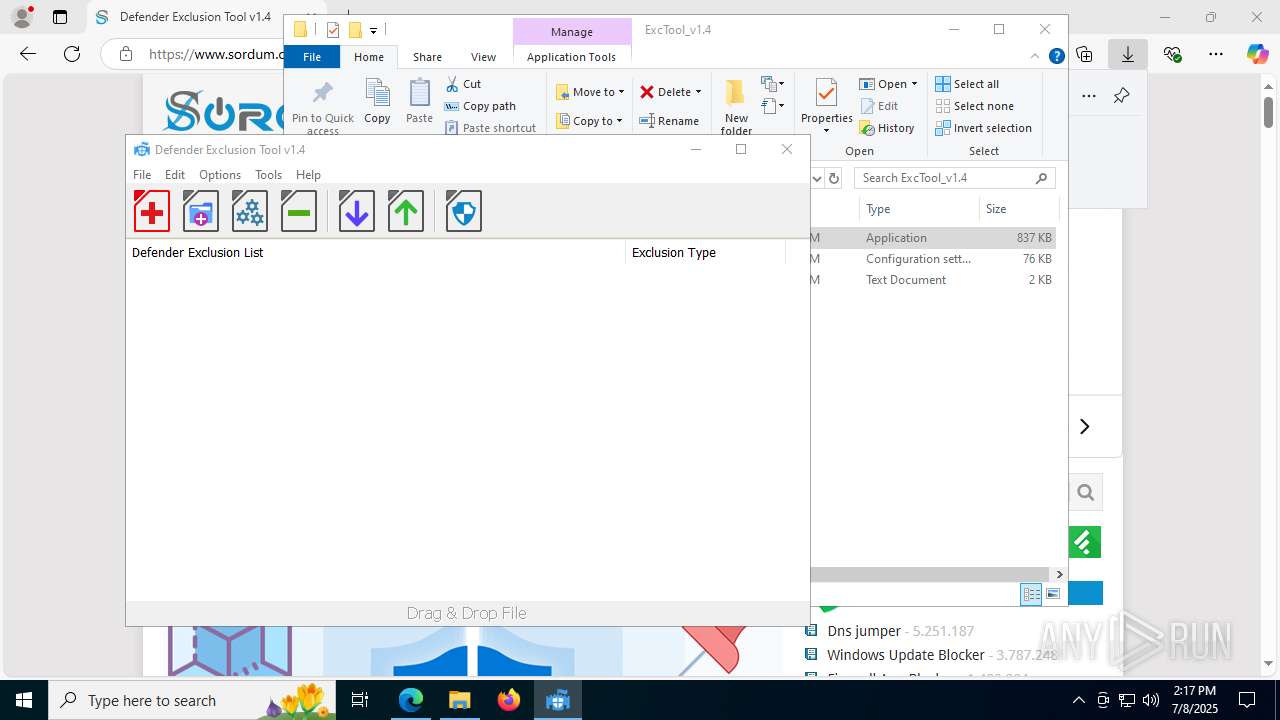The height and width of the screenshot is (720, 1280).
Task: Open the Easy access dropdown icon
Action: 773,106
